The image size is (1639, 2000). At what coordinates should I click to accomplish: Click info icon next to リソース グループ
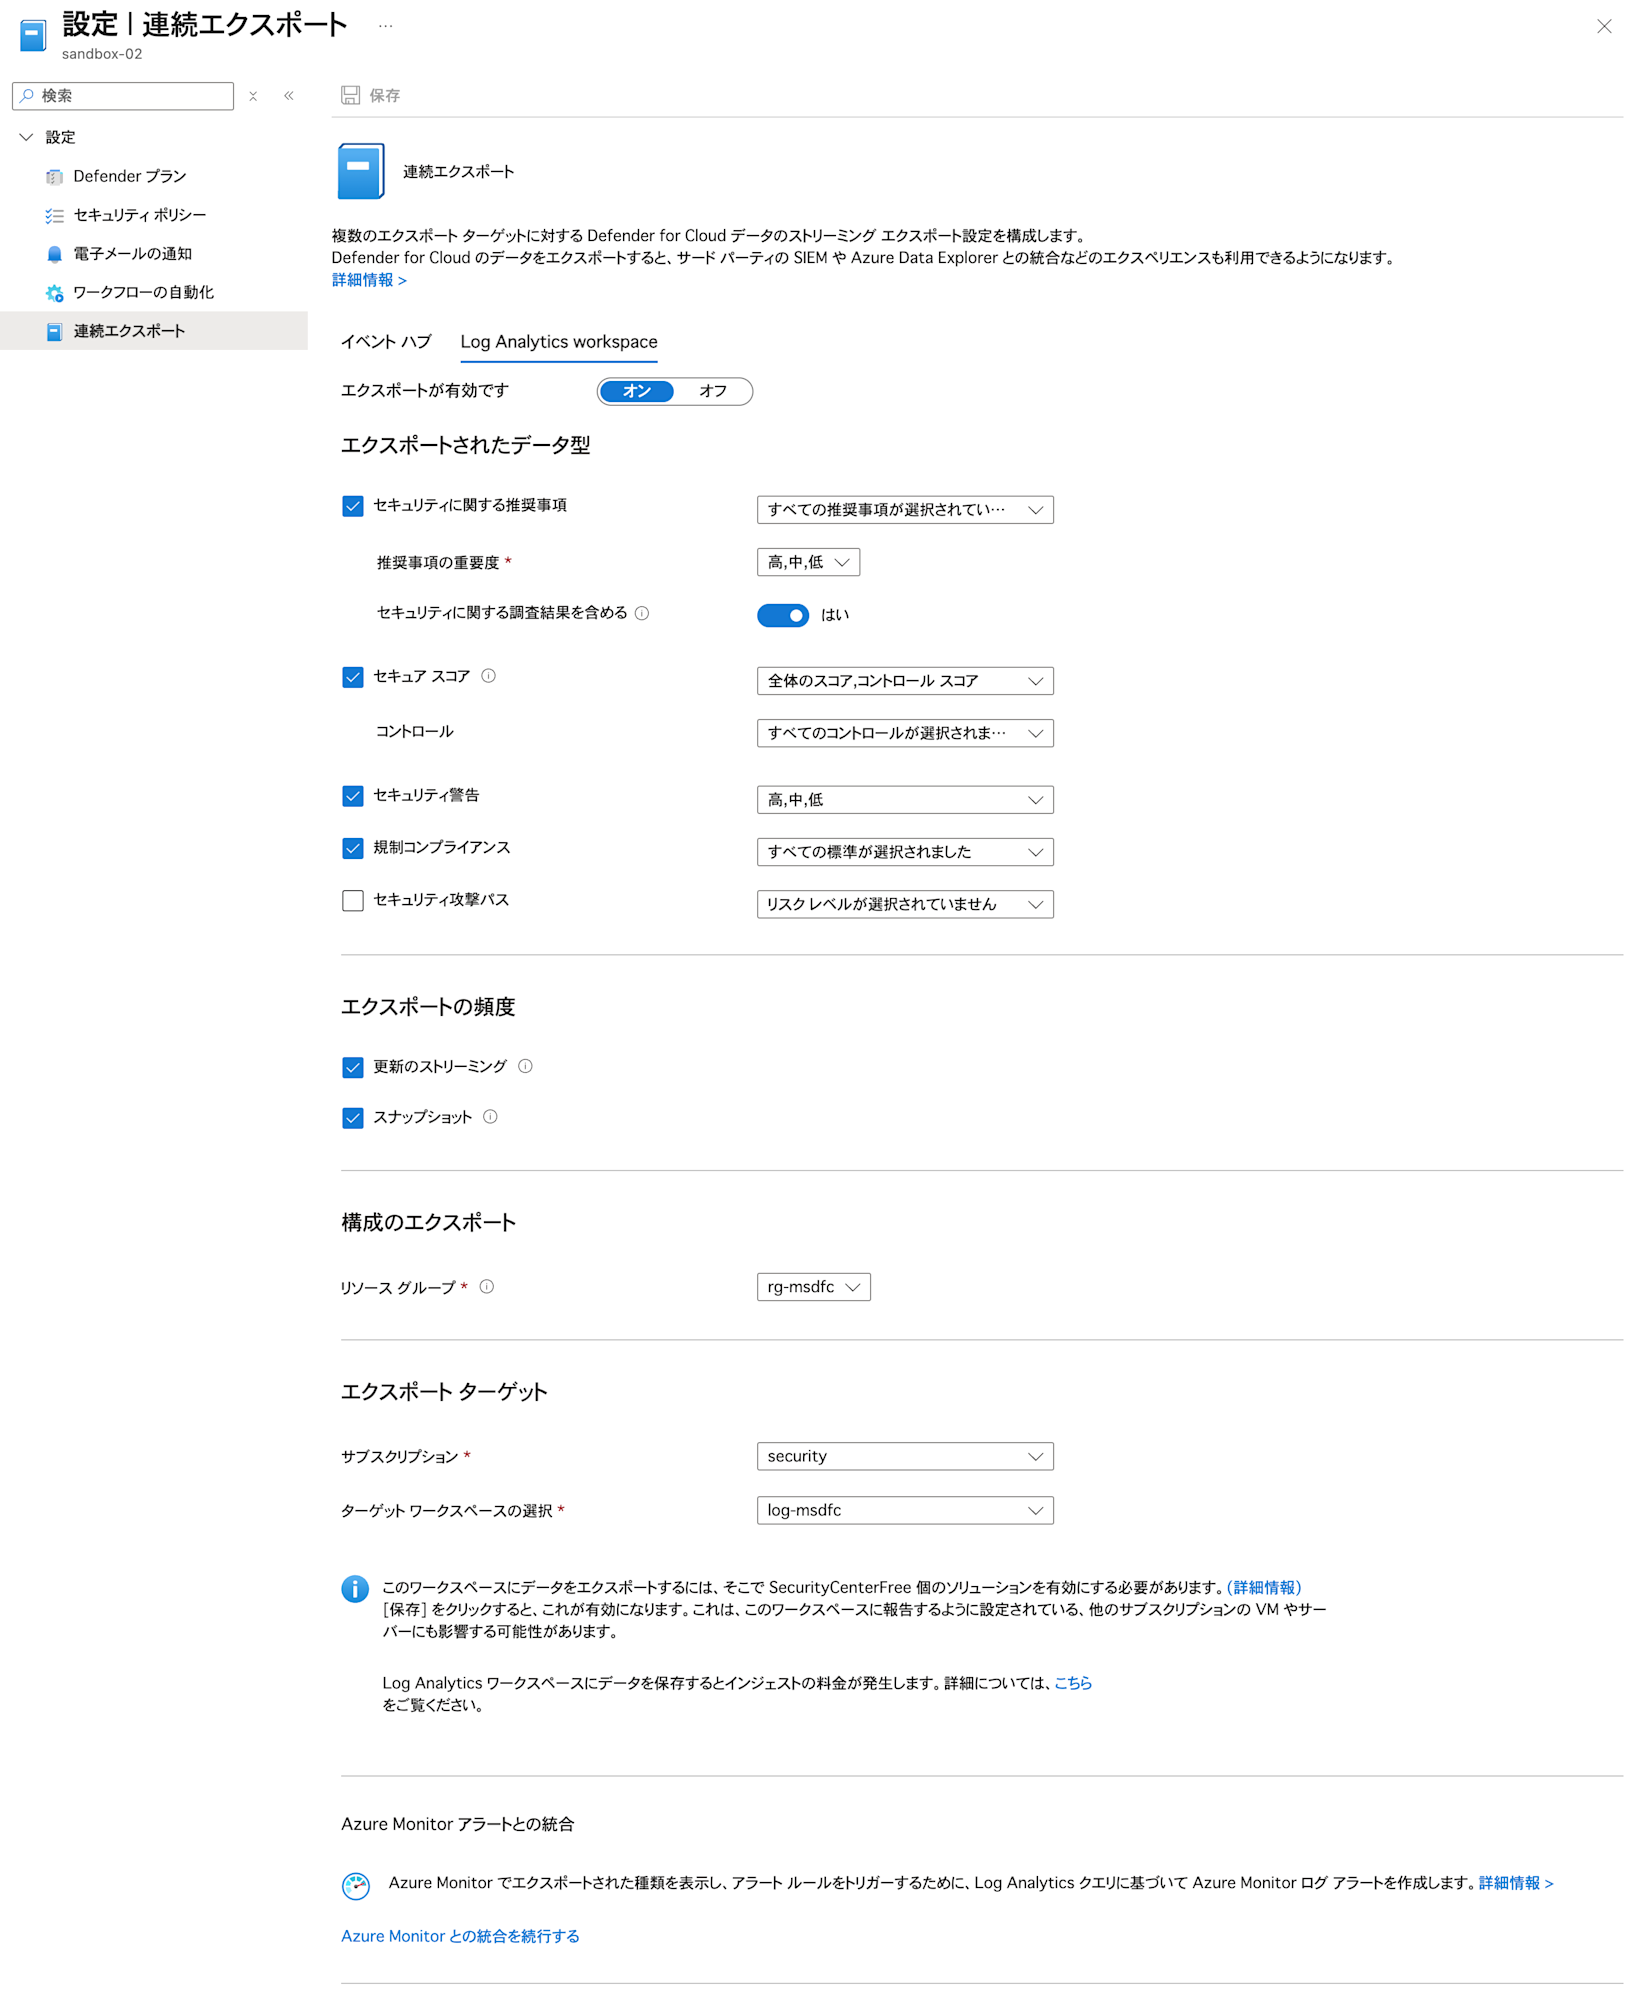[x=486, y=1287]
